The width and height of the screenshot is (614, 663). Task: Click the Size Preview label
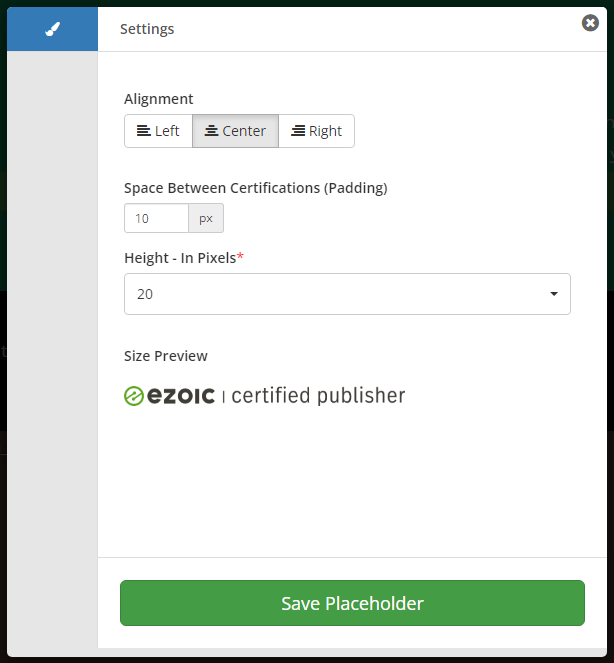pyautogui.click(x=166, y=356)
